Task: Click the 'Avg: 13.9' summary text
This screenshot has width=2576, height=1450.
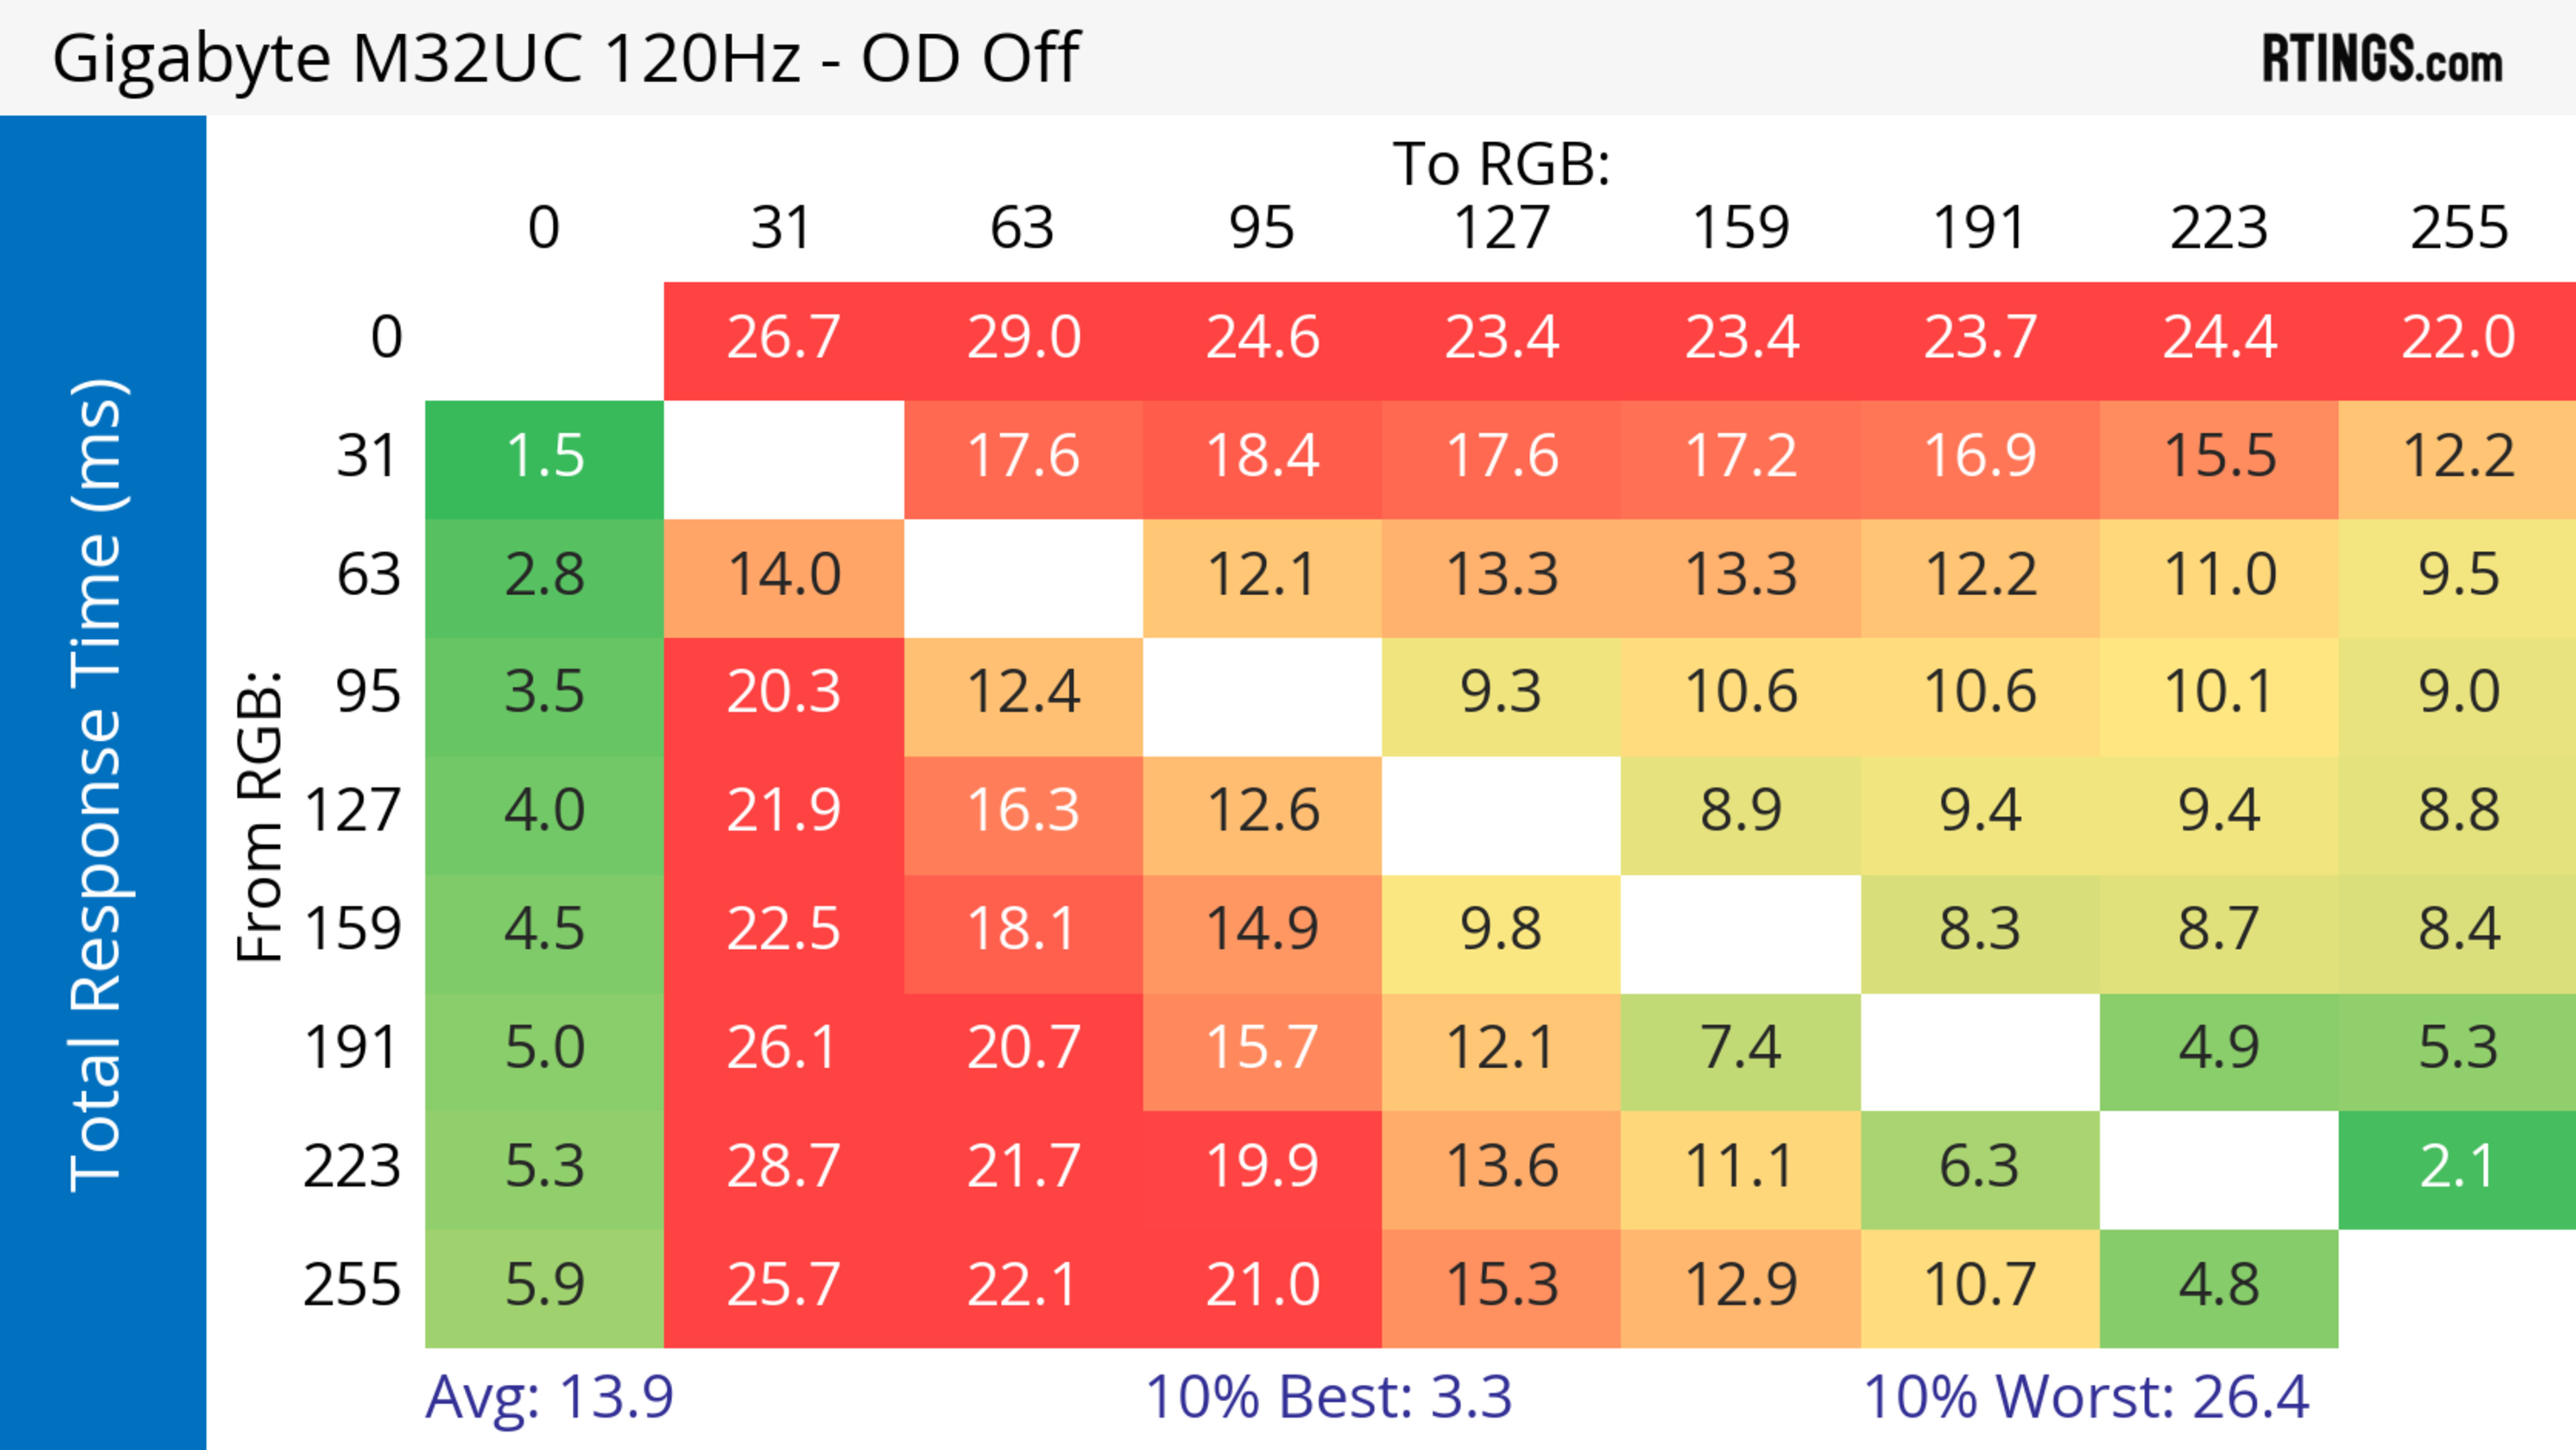Action: [549, 1397]
